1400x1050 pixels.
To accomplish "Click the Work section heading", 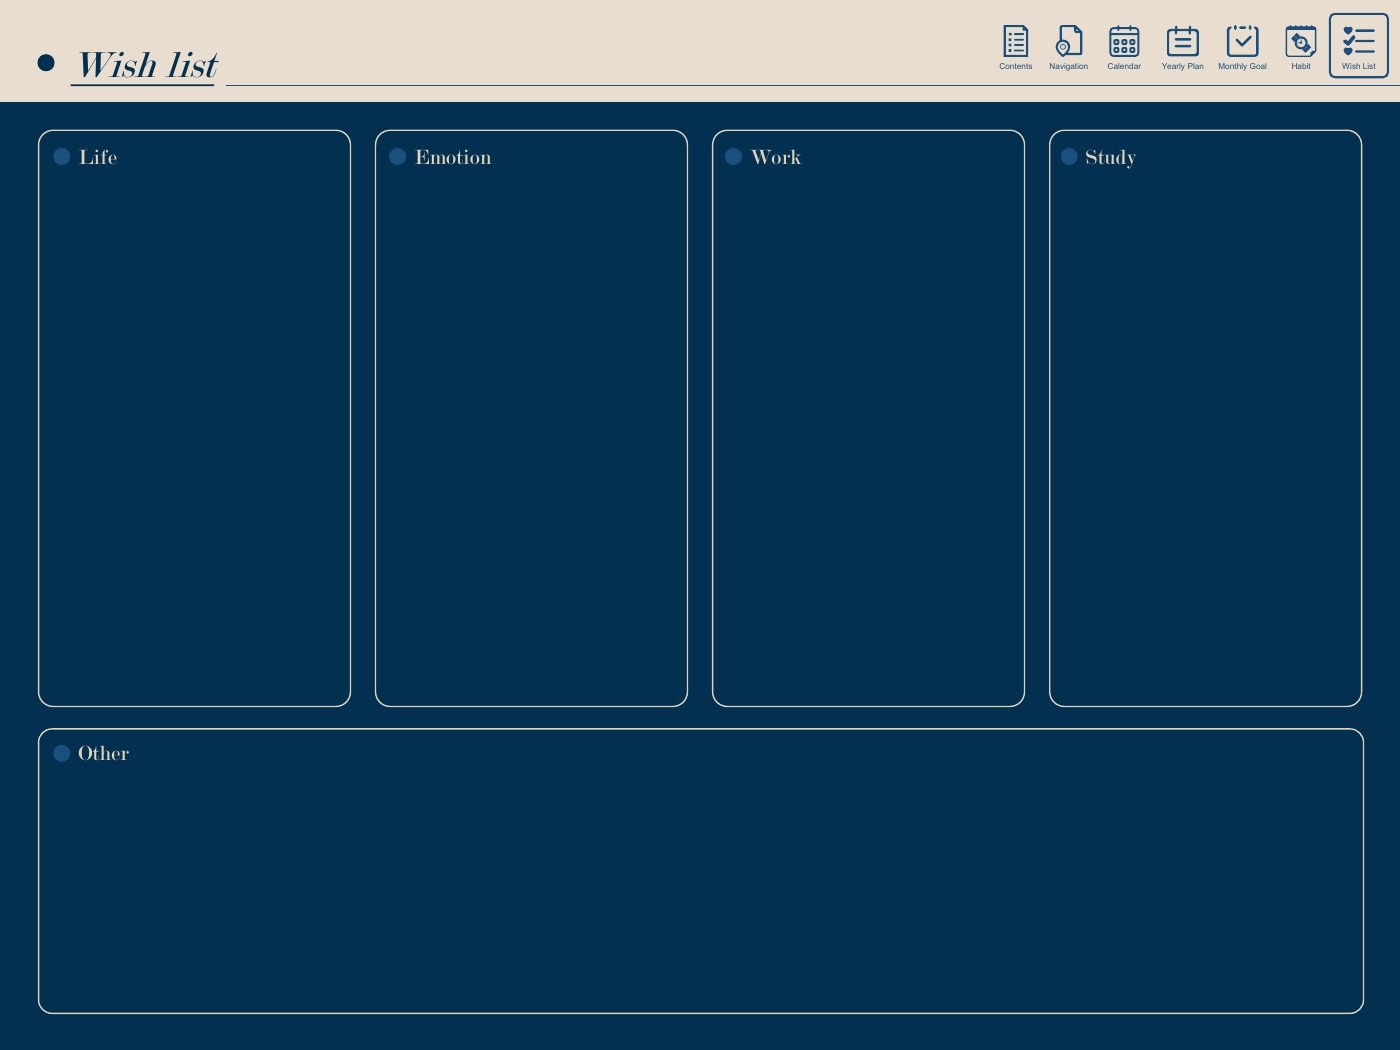I will [776, 157].
